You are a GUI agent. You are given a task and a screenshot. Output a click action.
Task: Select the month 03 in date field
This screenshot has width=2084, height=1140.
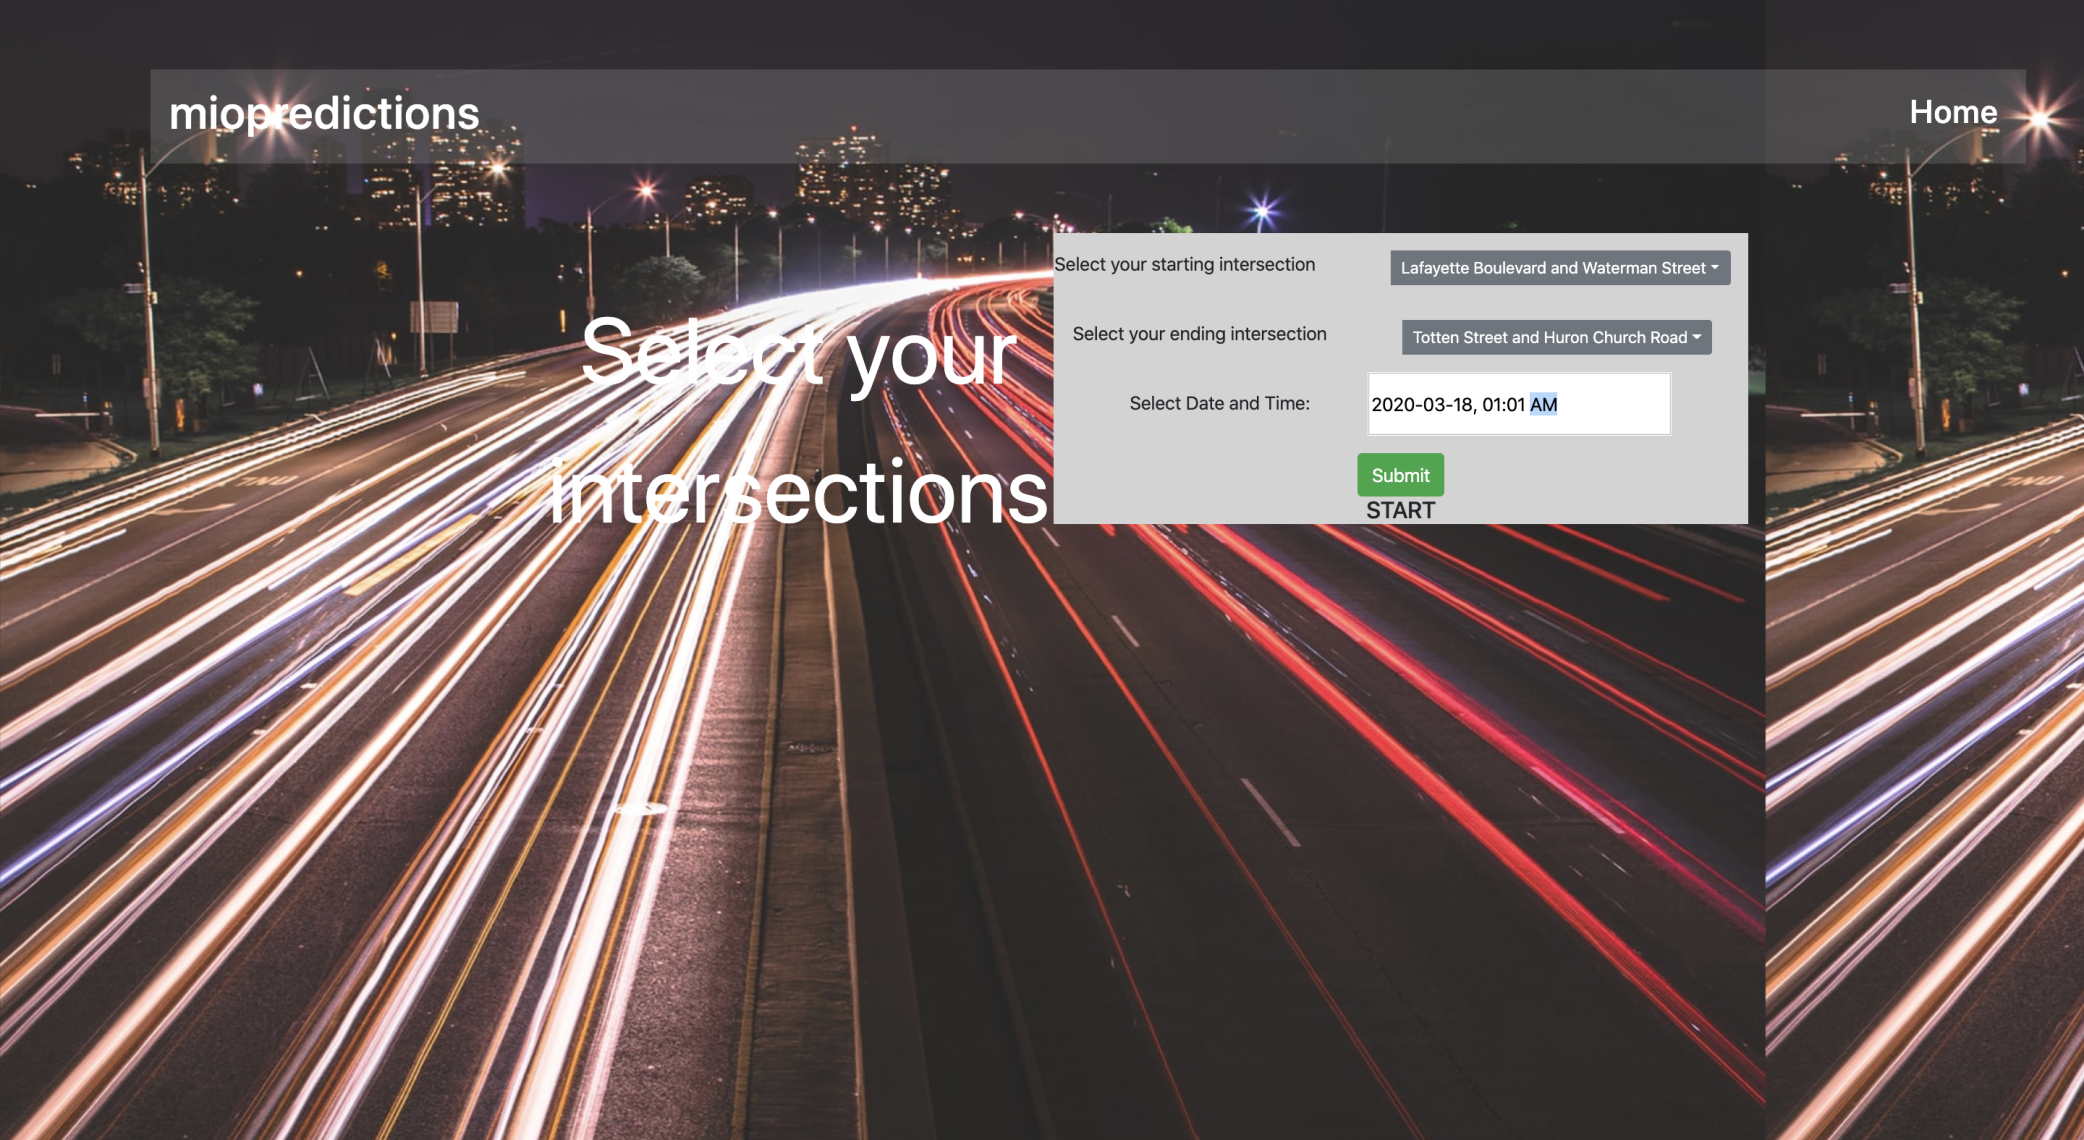tap(1433, 405)
